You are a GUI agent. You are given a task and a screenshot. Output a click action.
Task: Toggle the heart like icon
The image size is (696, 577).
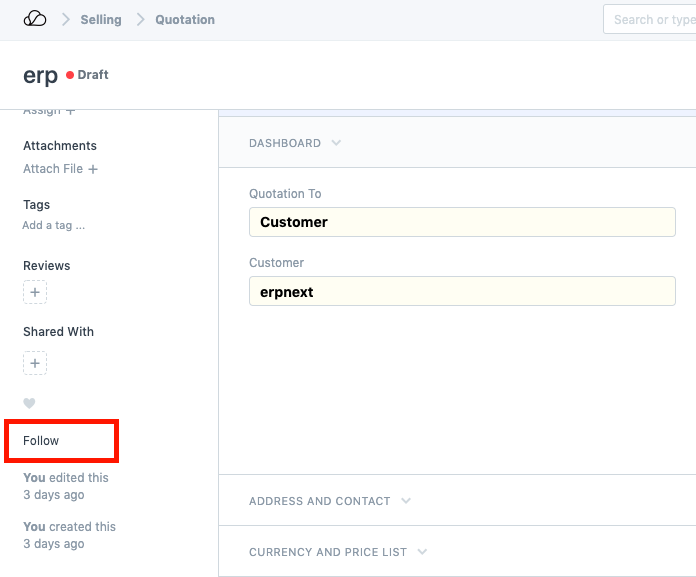pos(29,404)
